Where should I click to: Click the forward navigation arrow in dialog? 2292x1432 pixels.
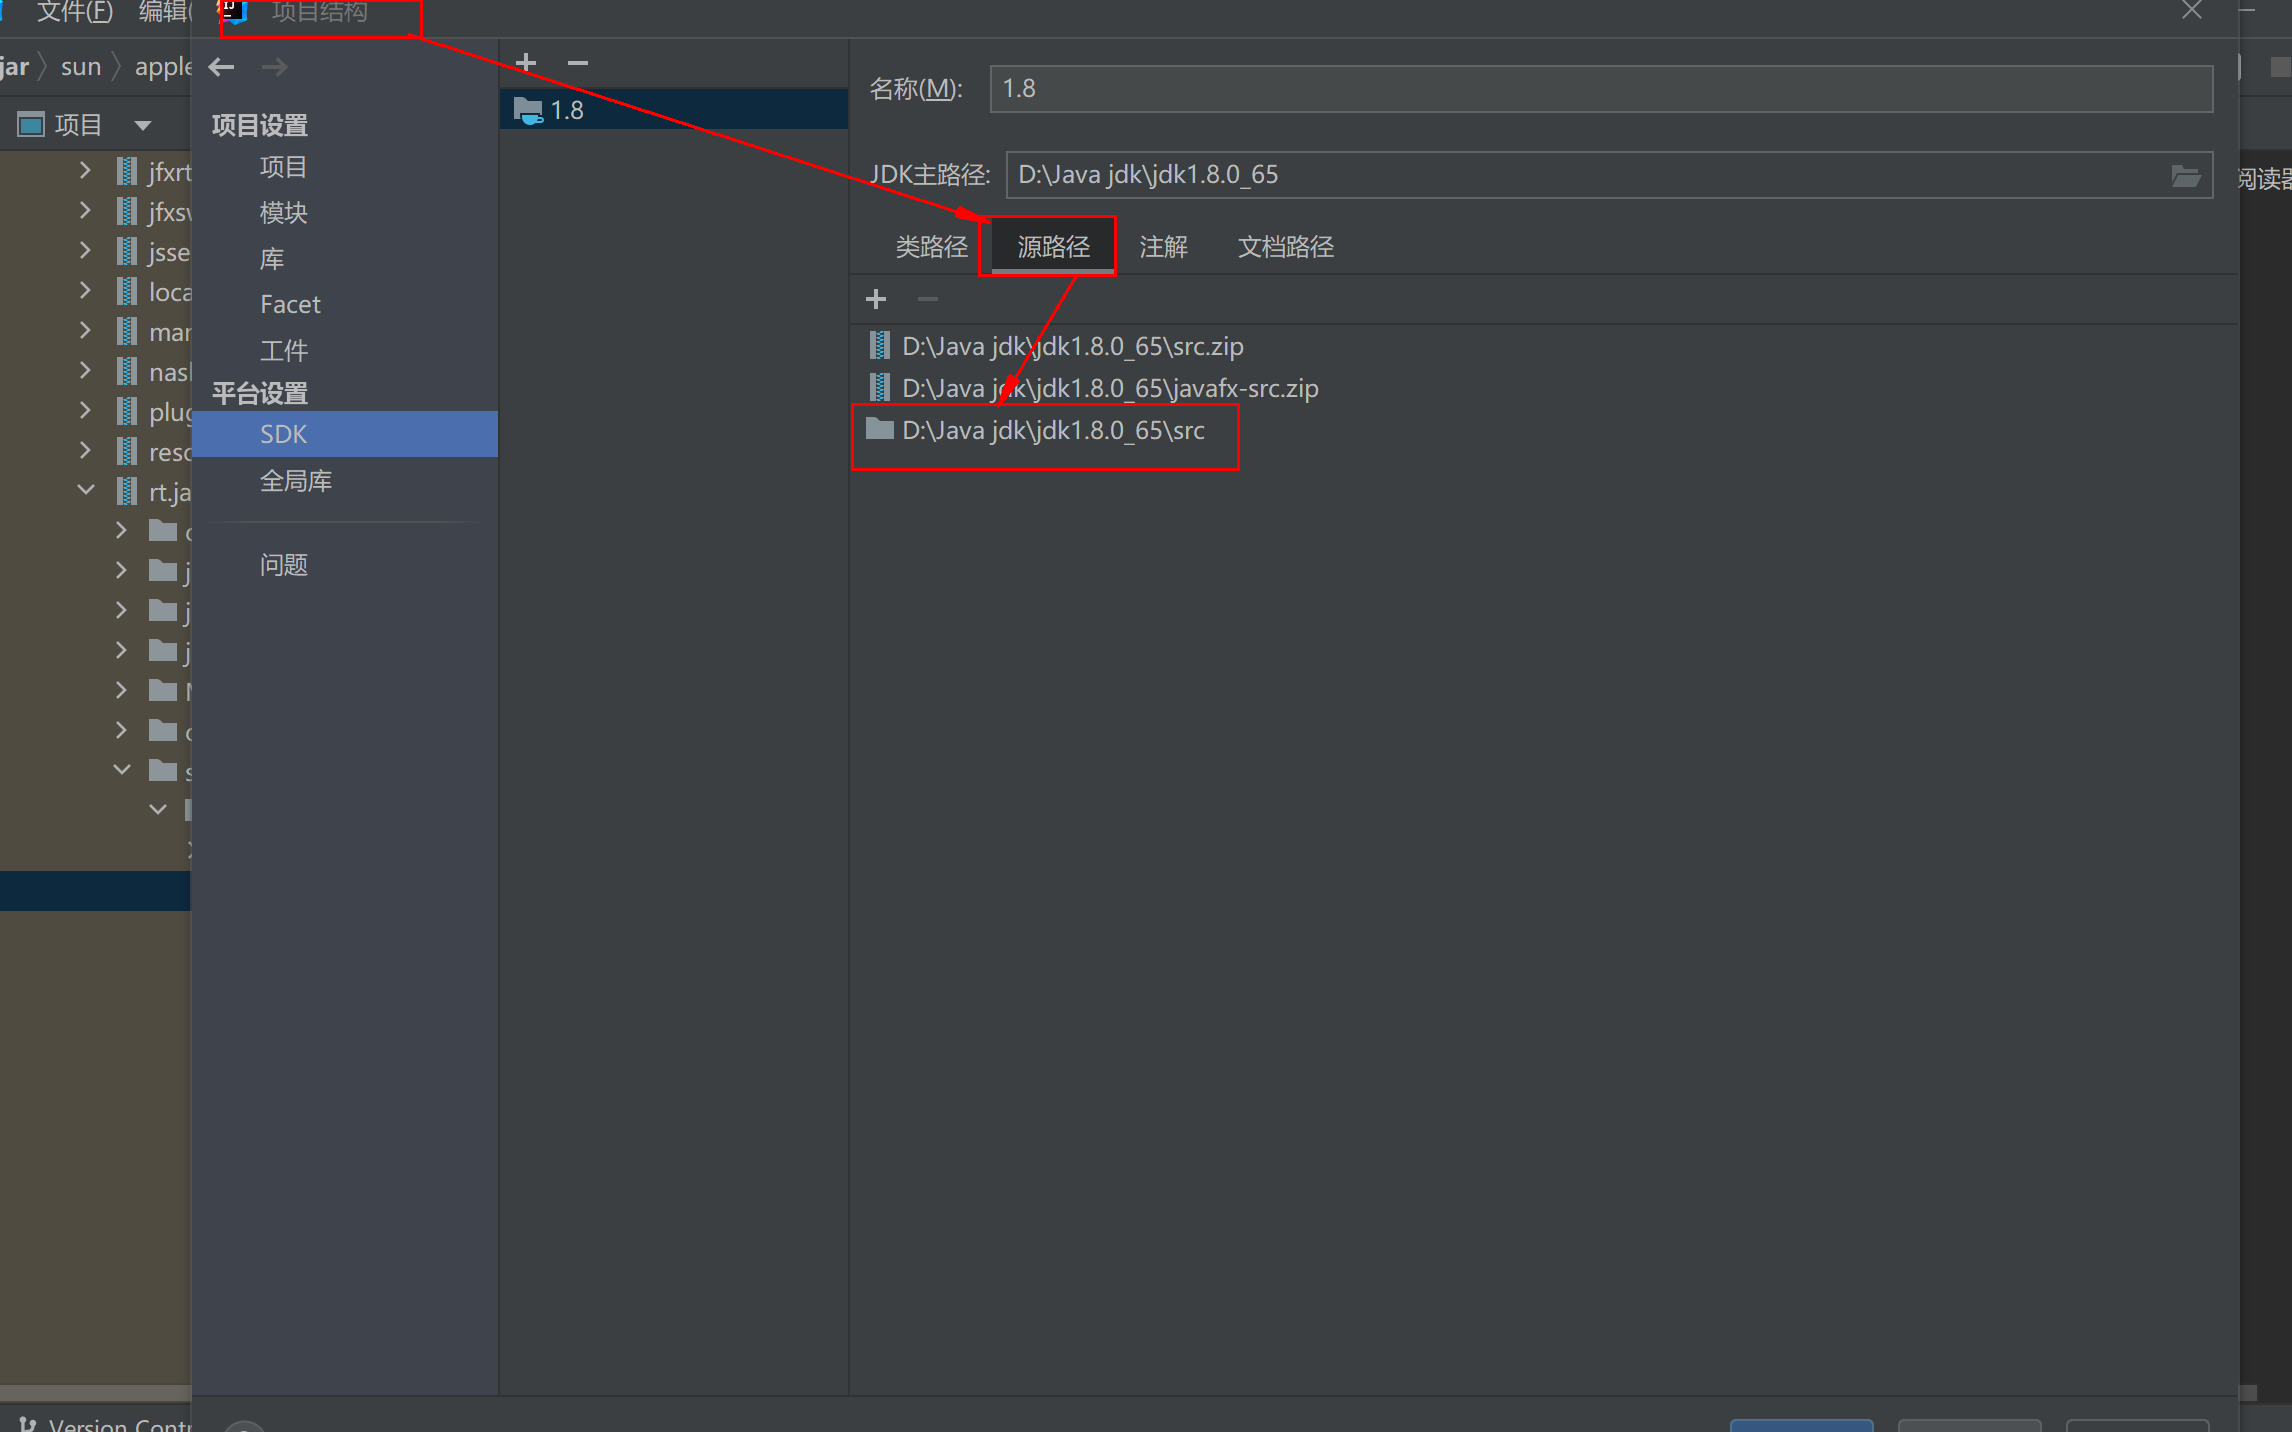[x=274, y=67]
